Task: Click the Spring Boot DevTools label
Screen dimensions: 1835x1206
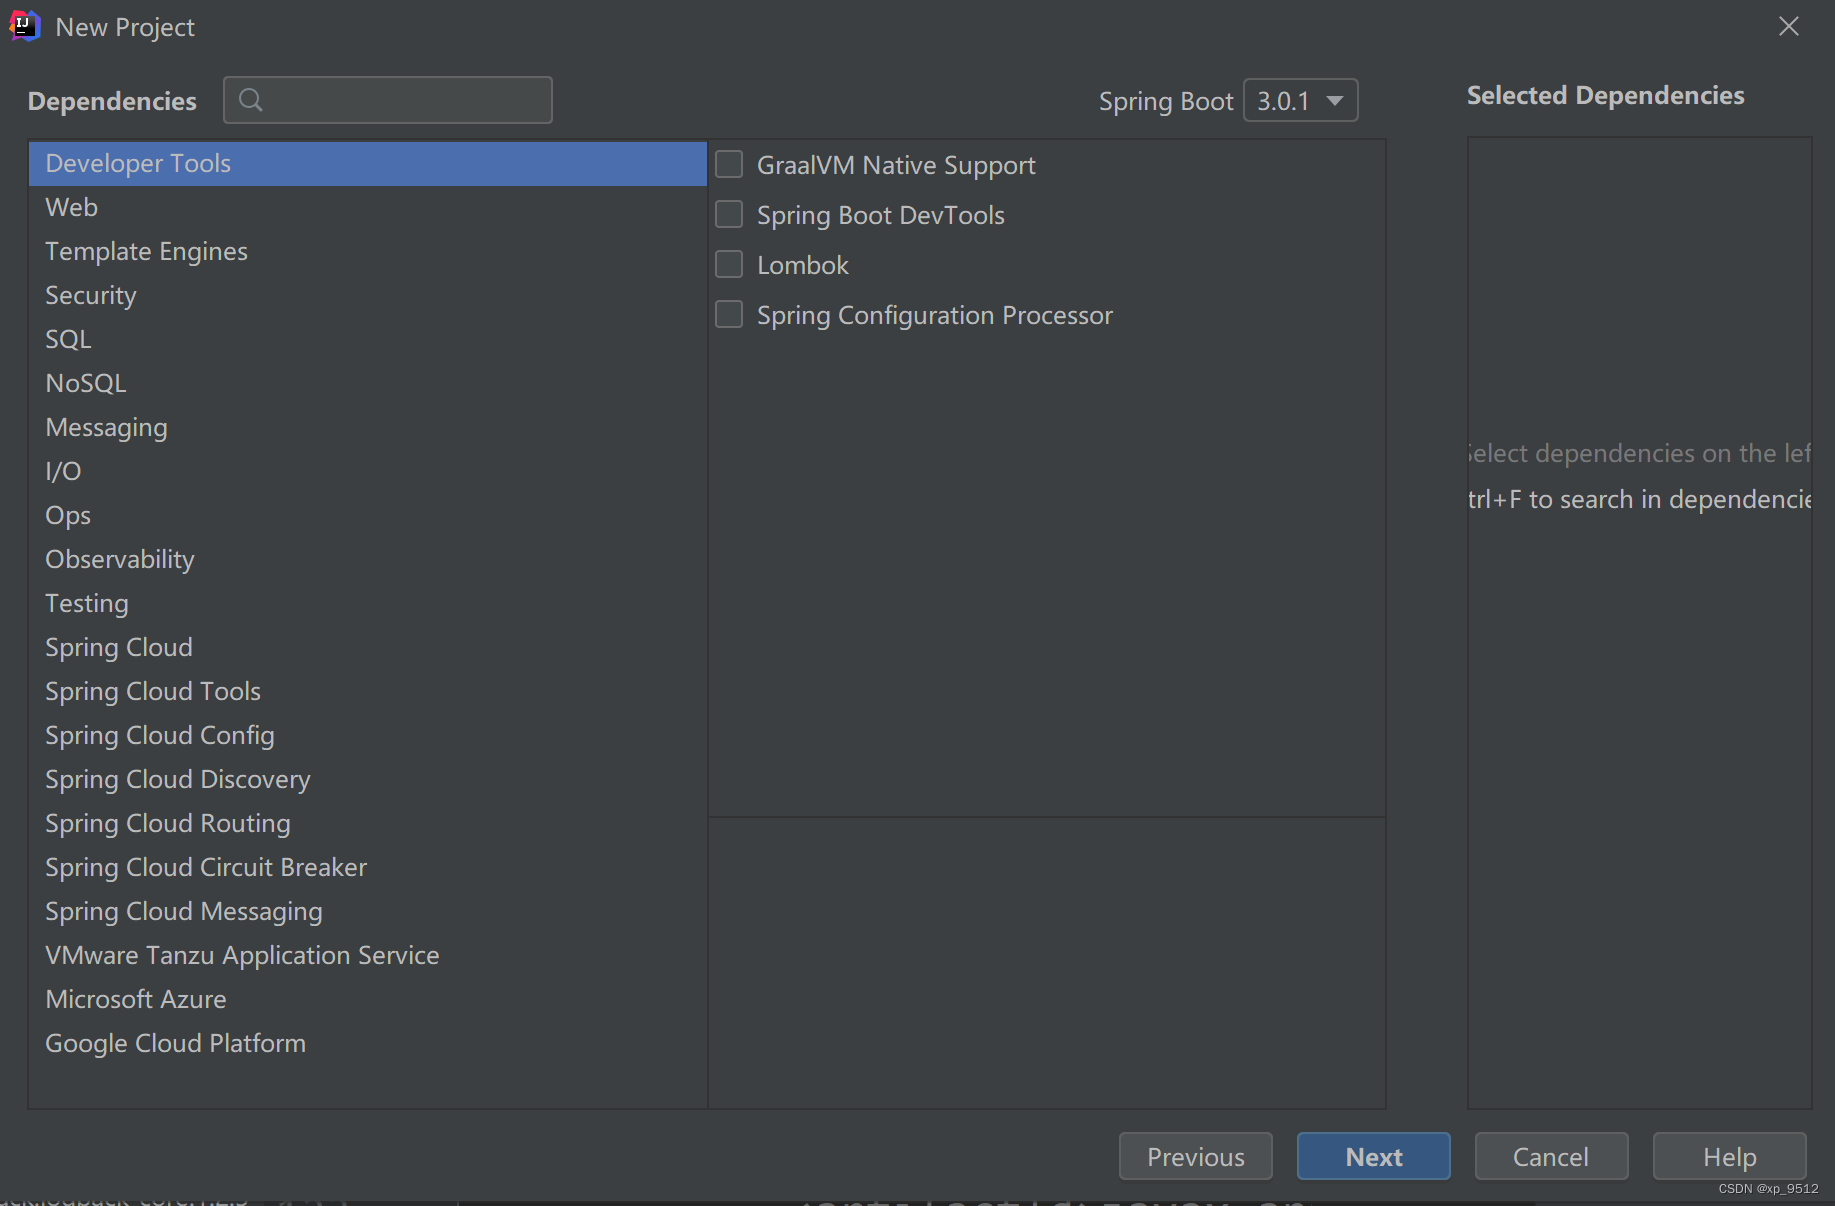Action: (880, 215)
